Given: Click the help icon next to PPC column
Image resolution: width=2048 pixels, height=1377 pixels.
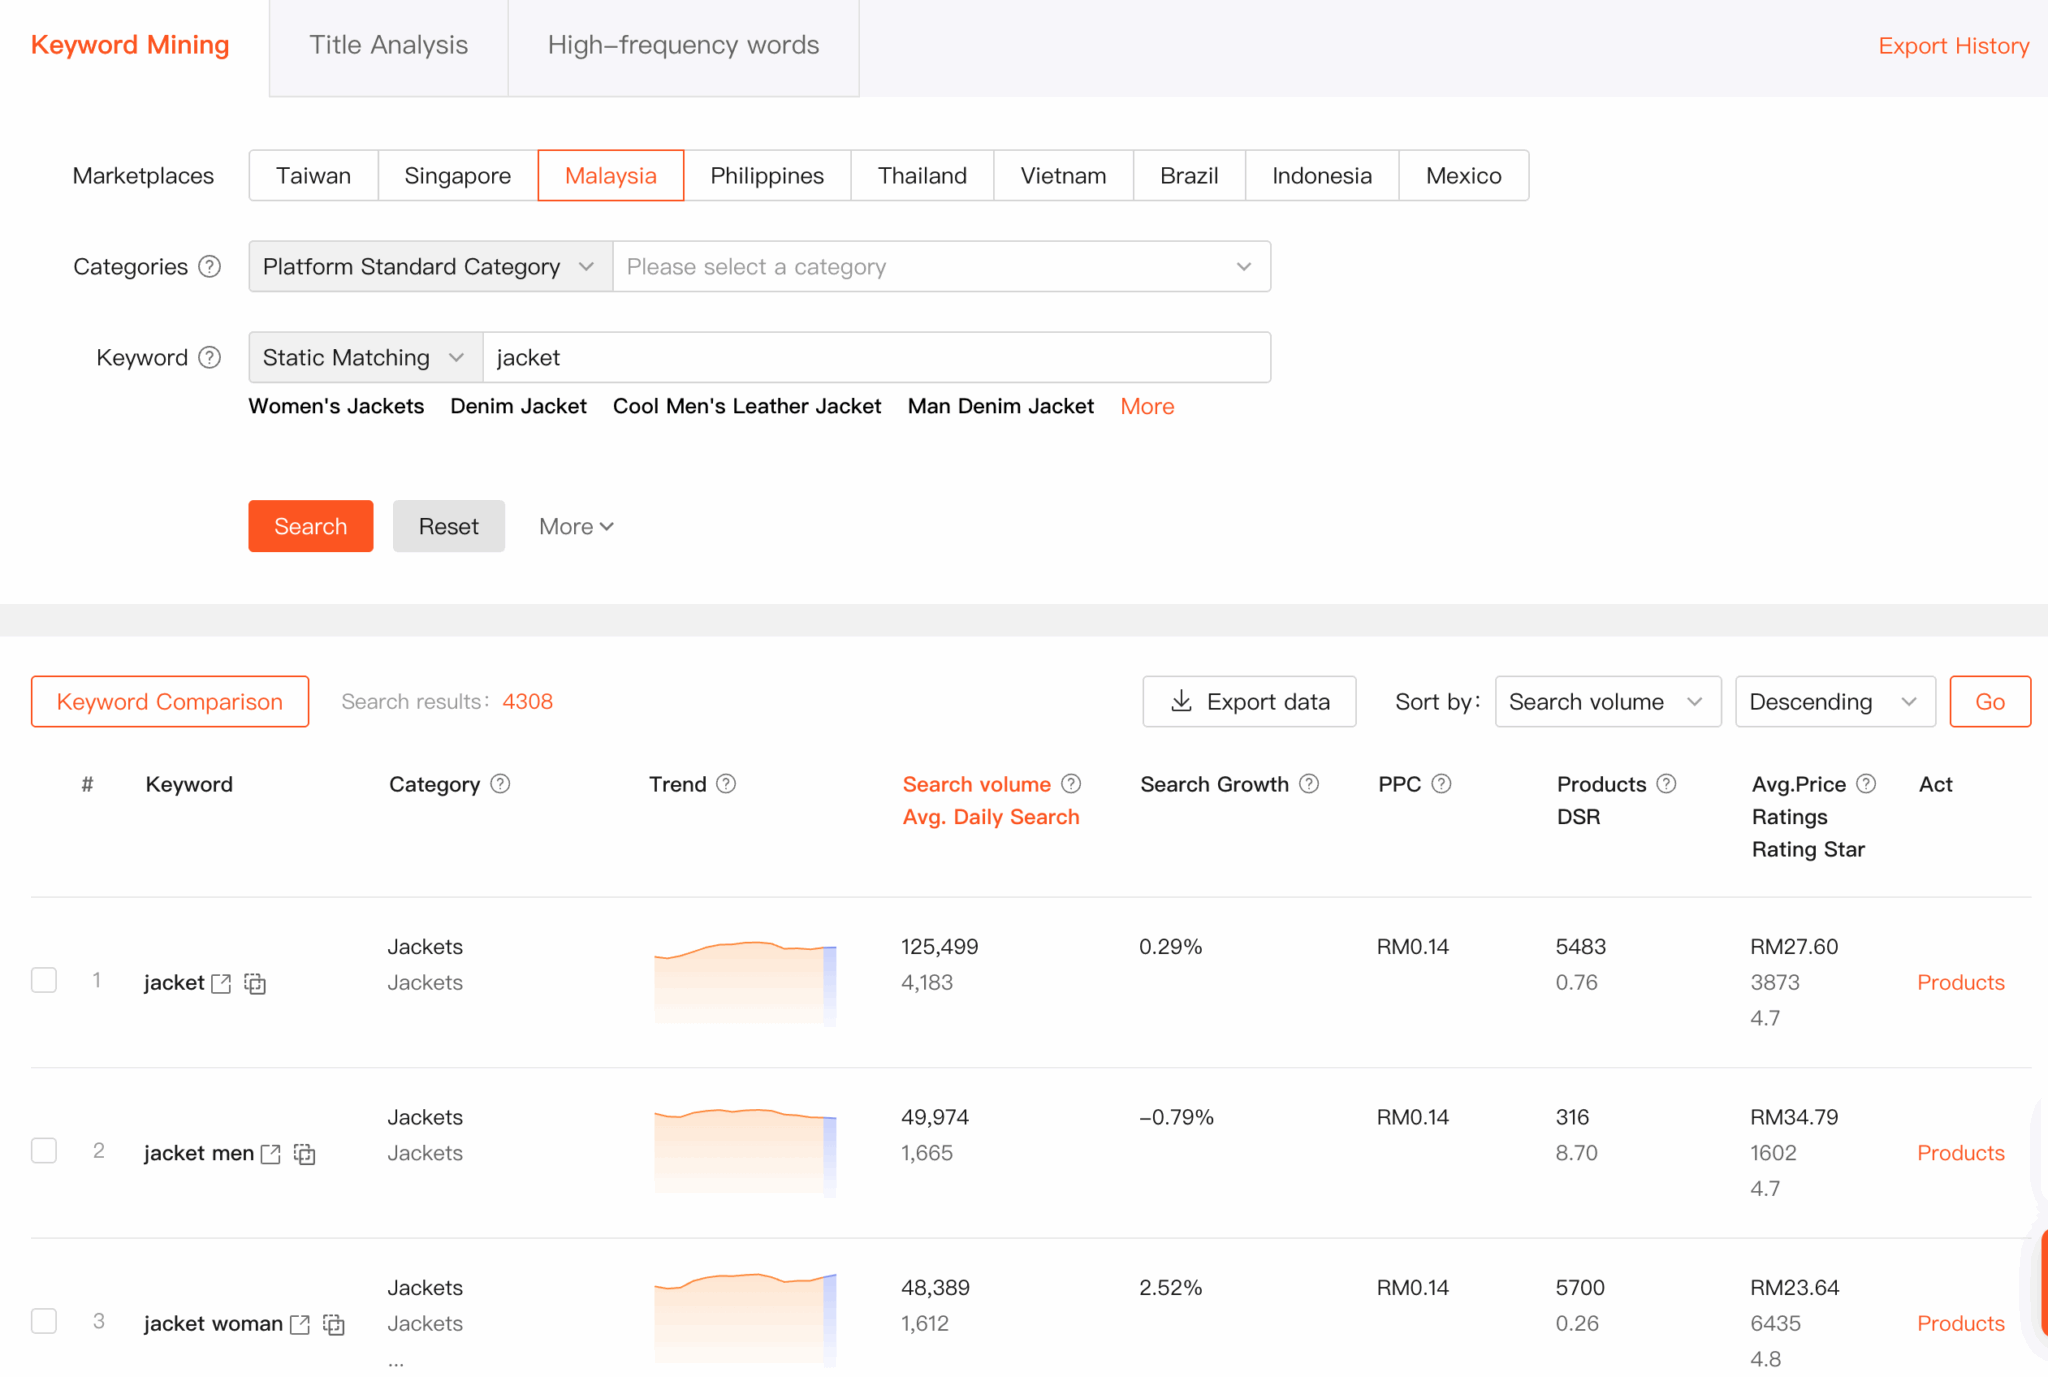Looking at the screenshot, I should point(1443,784).
